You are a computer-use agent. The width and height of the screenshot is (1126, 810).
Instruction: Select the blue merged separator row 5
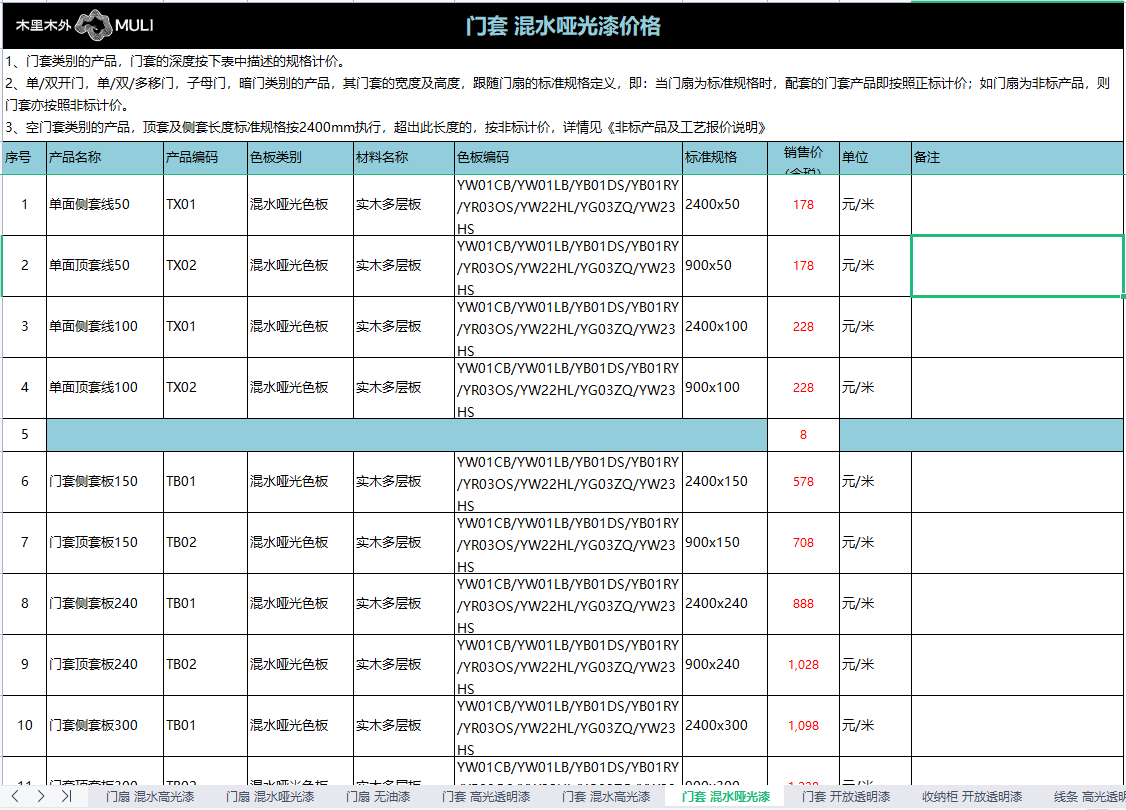406,435
